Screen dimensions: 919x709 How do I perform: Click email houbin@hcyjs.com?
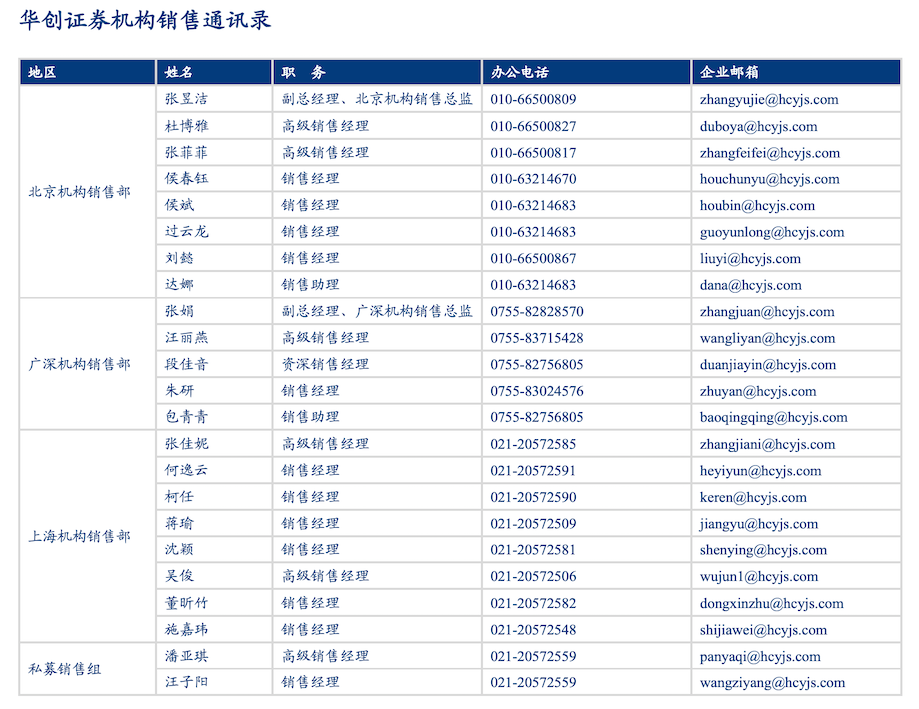click(x=757, y=206)
